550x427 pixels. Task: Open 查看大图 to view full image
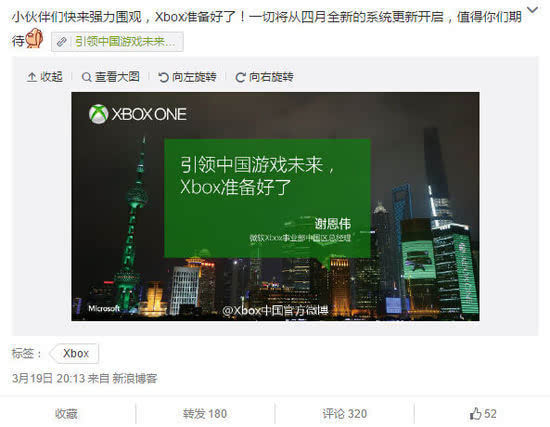point(110,77)
